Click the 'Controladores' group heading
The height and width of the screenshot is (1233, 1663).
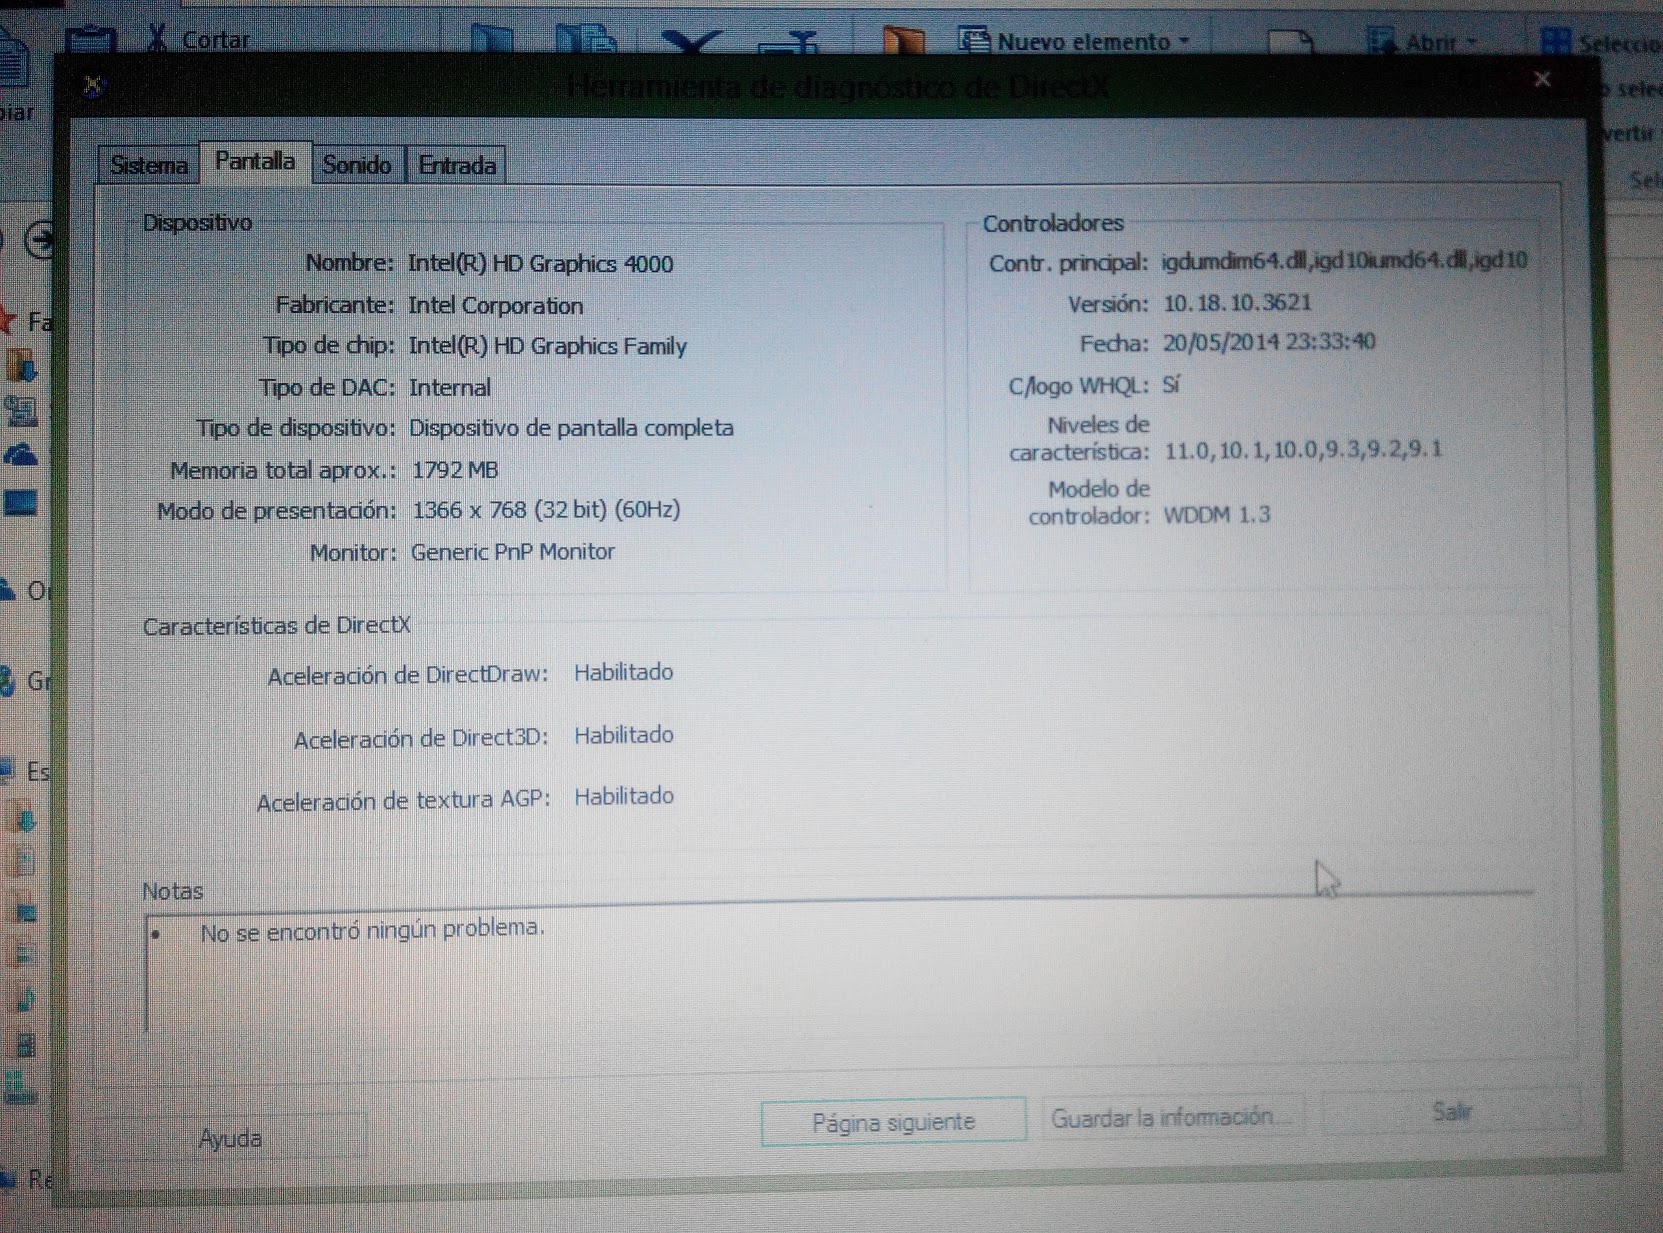click(1053, 223)
